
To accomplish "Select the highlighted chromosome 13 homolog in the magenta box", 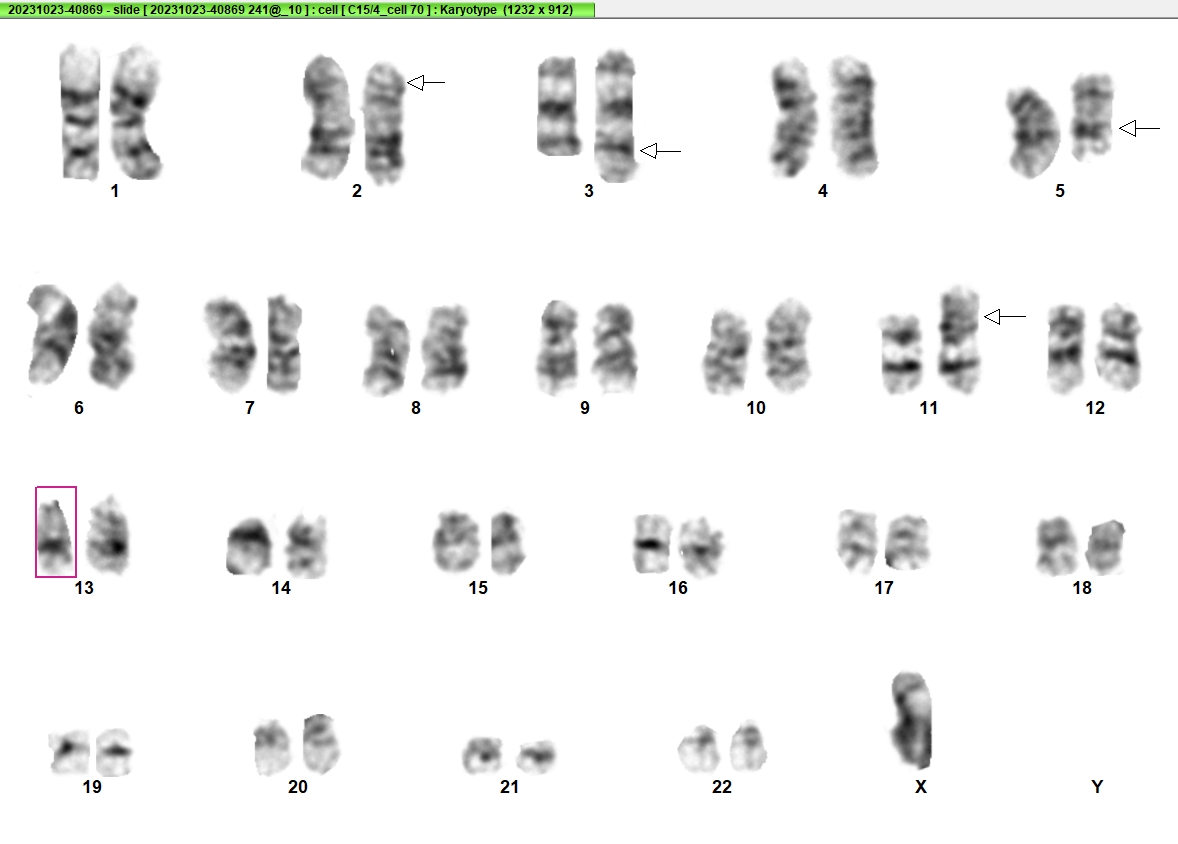I will click(56, 532).
